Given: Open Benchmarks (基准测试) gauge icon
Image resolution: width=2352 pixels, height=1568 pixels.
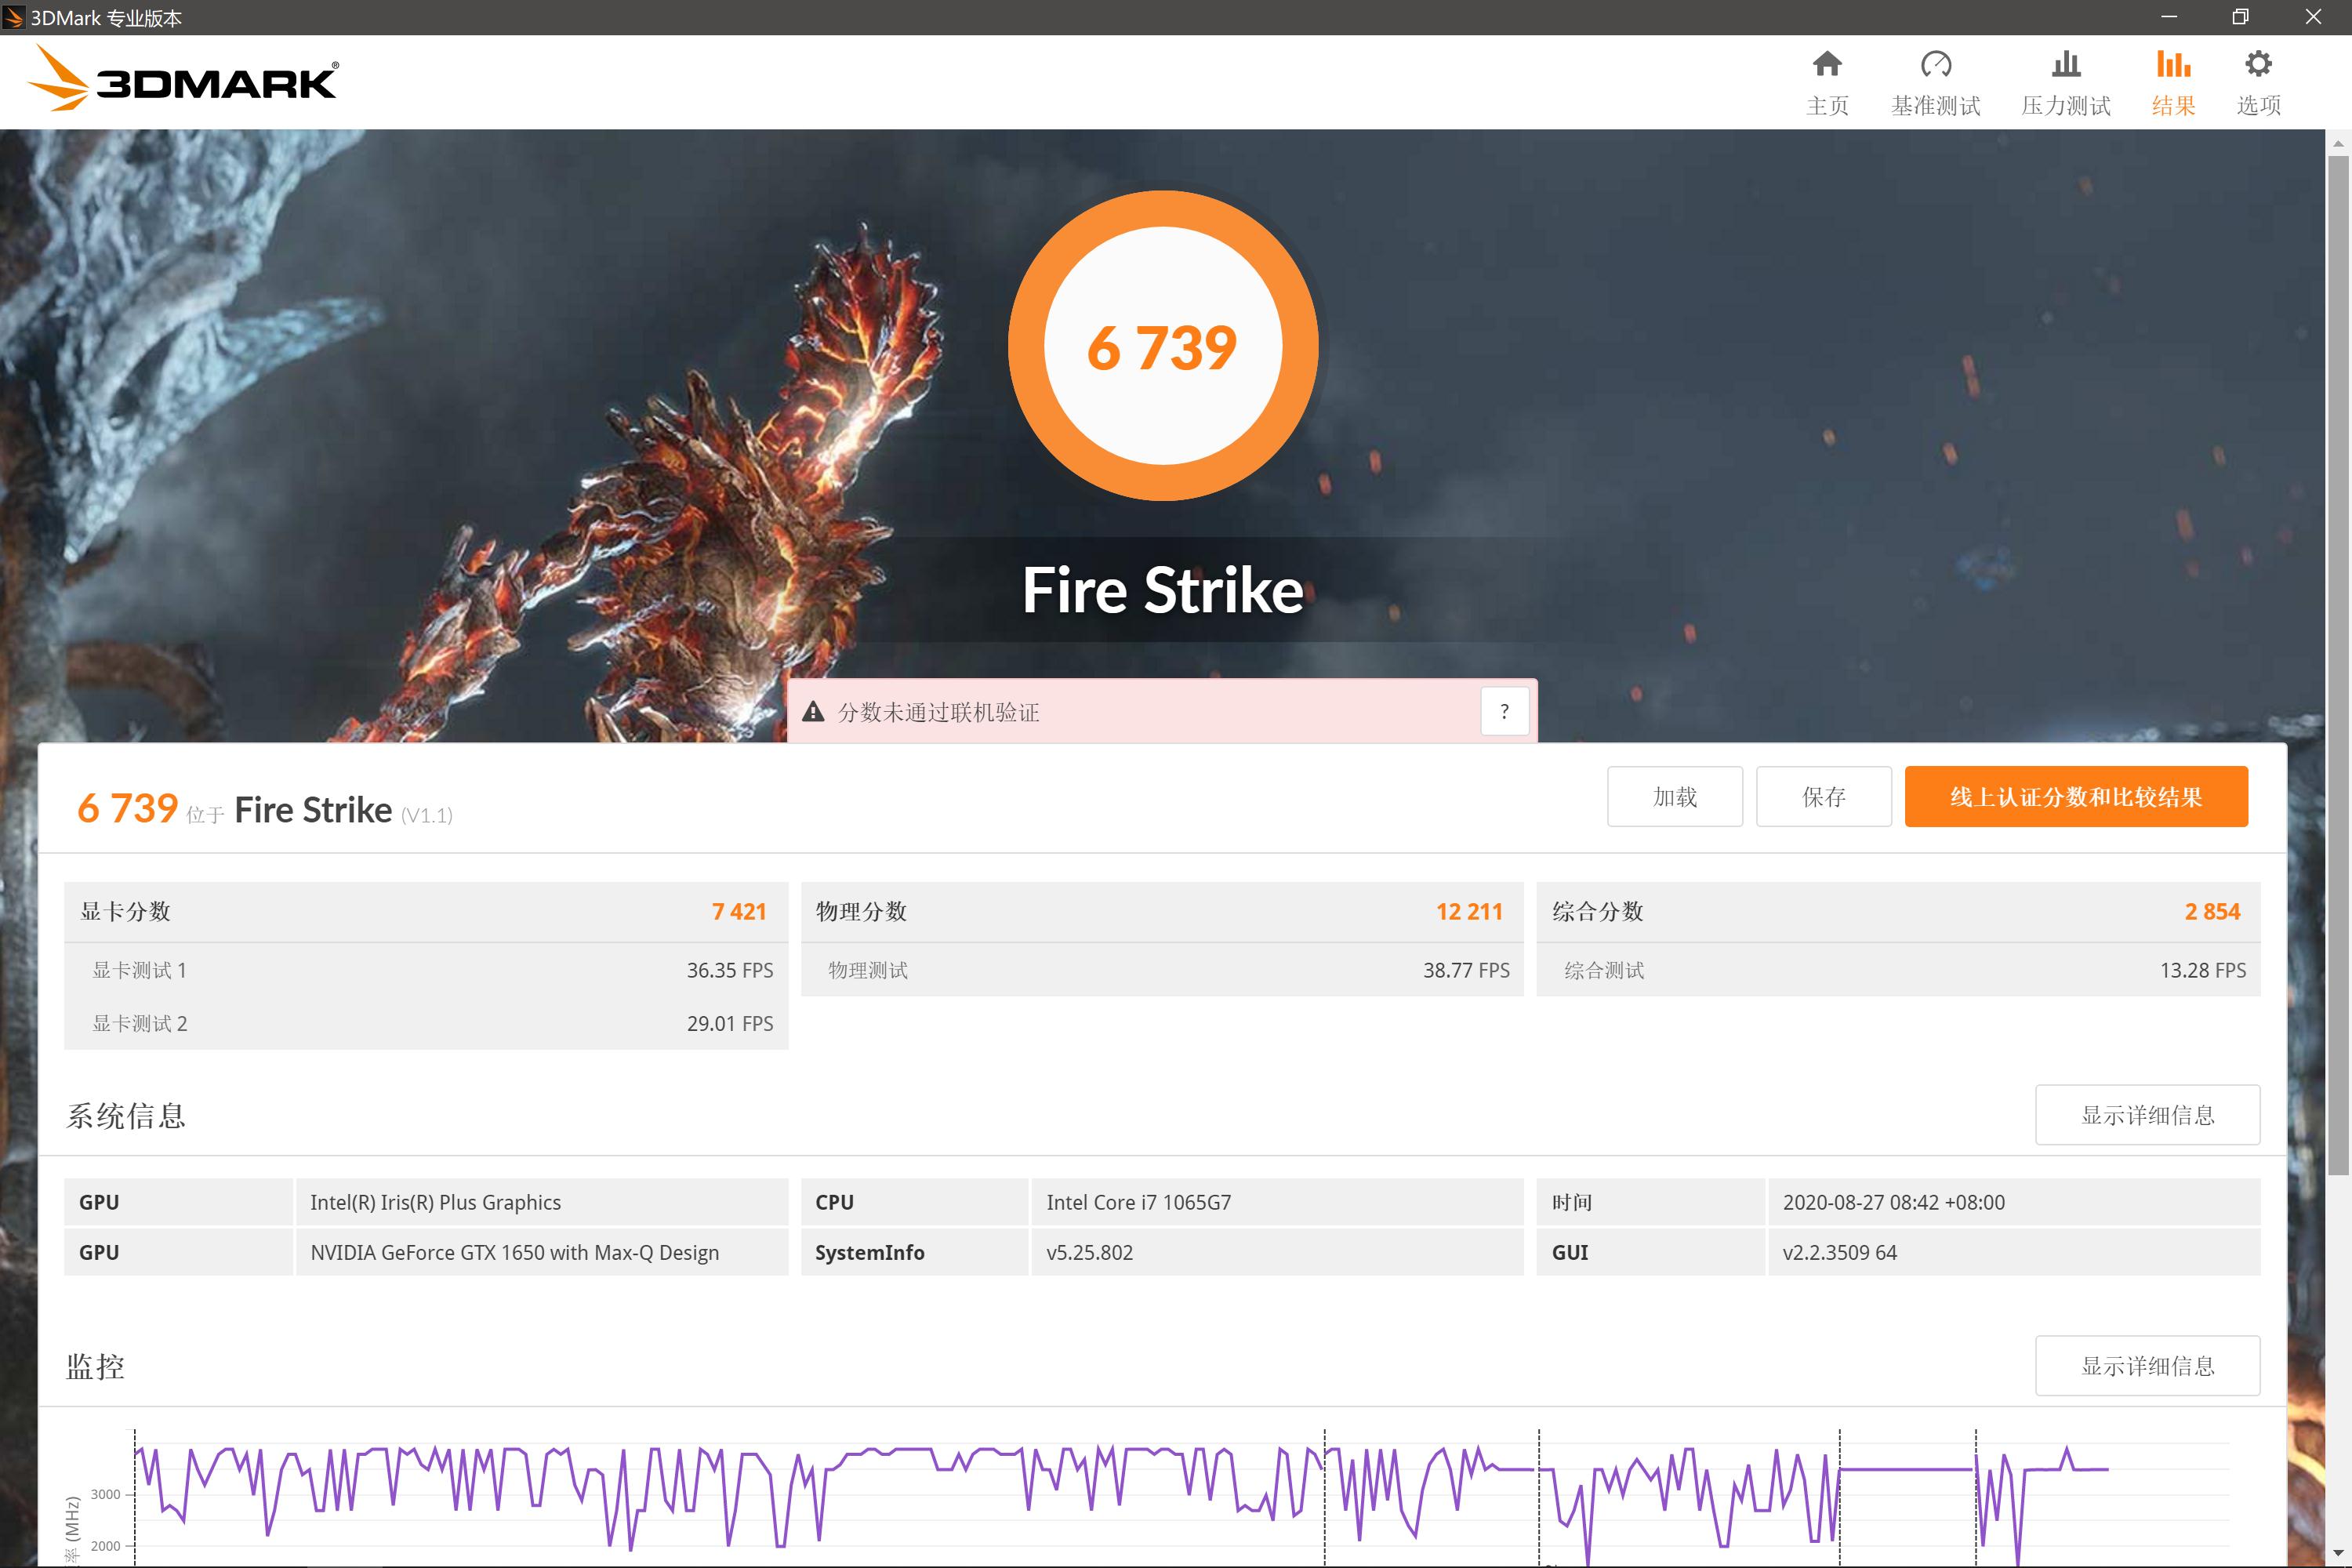Looking at the screenshot, I should [x=1935, y=65].
